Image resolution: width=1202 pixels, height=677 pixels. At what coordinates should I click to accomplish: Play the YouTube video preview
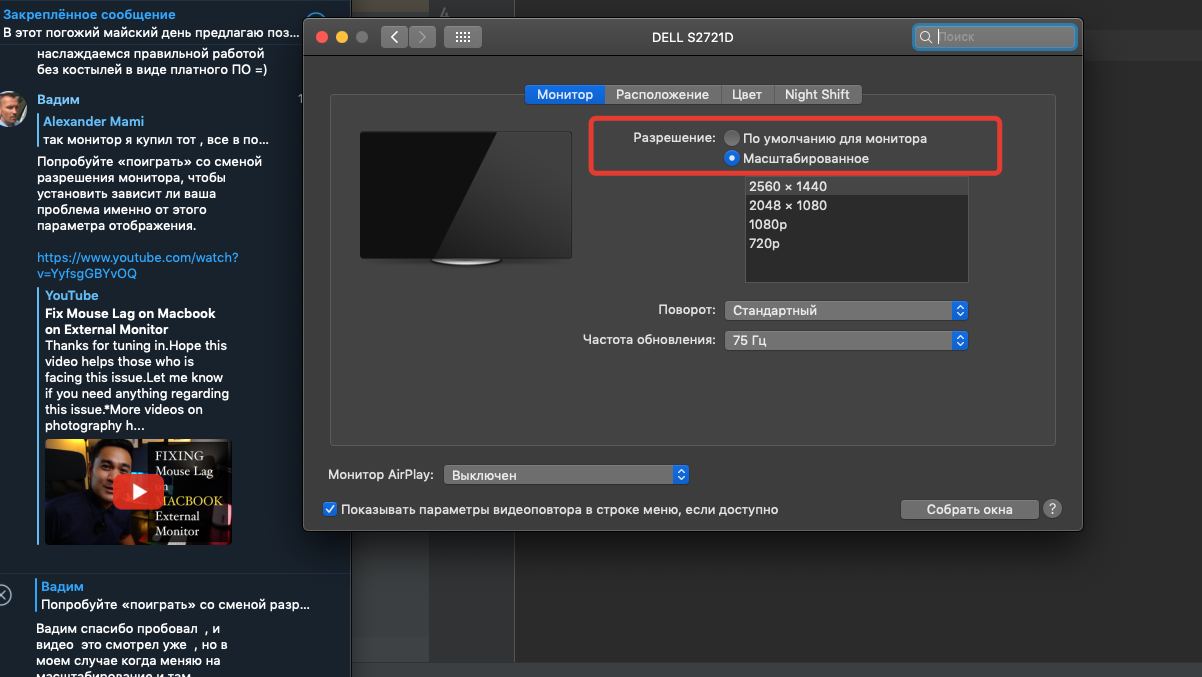[x=138, y=491]
